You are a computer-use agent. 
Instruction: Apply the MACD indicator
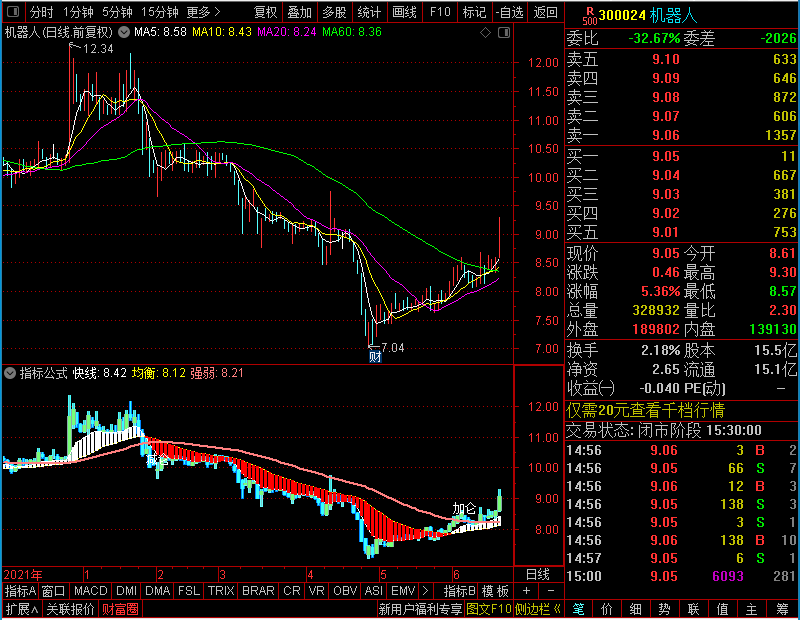(x=90, y=591)
